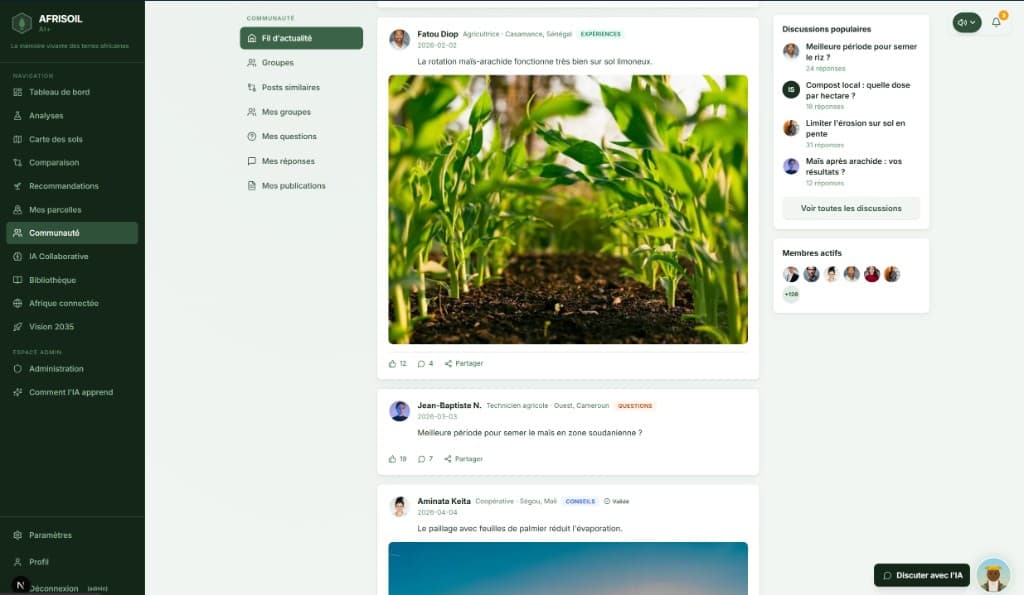Open the notifications bell icon
1024x595 pixels.
(996, 22)
